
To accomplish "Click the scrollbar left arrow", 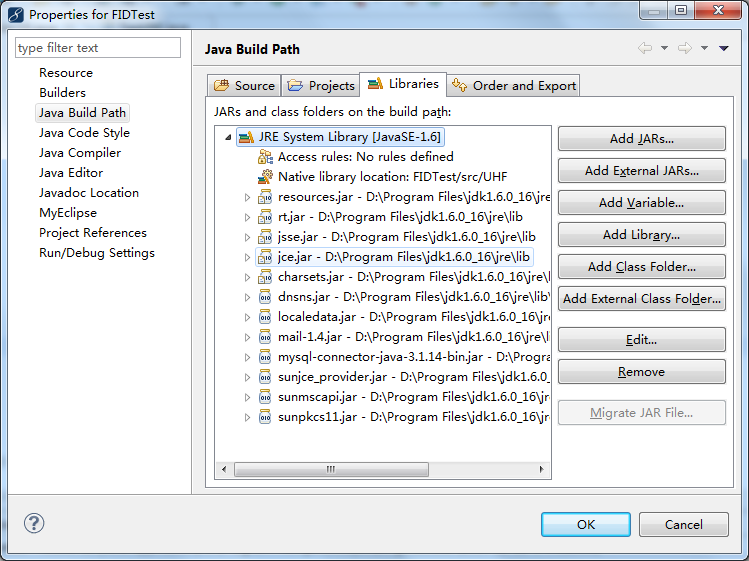I will pyautogui.click(x=224, y=469).
